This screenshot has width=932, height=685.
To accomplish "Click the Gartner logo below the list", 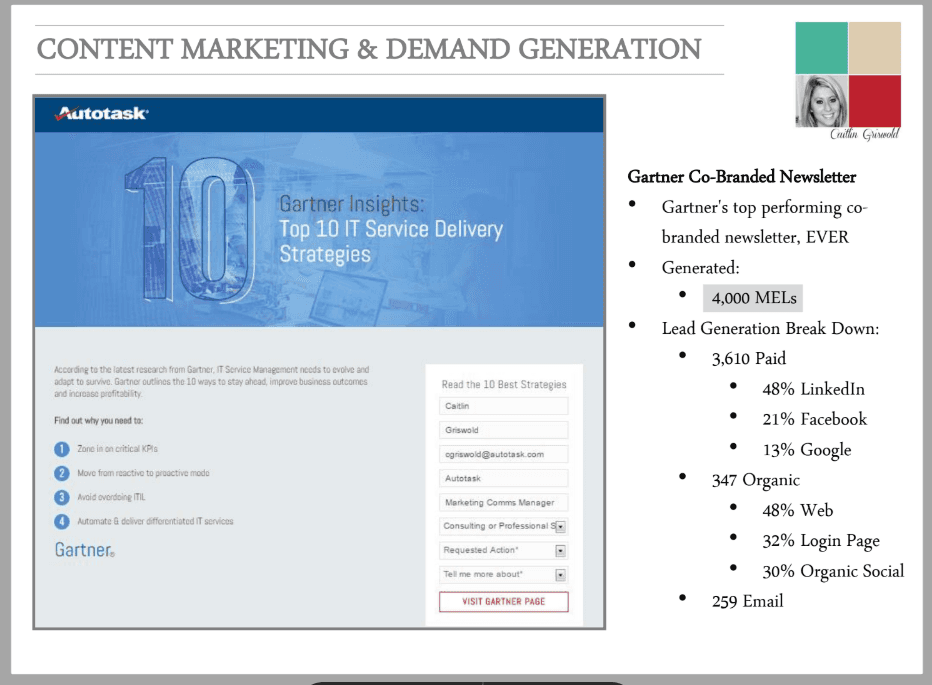I will click(x=84, y=550).
